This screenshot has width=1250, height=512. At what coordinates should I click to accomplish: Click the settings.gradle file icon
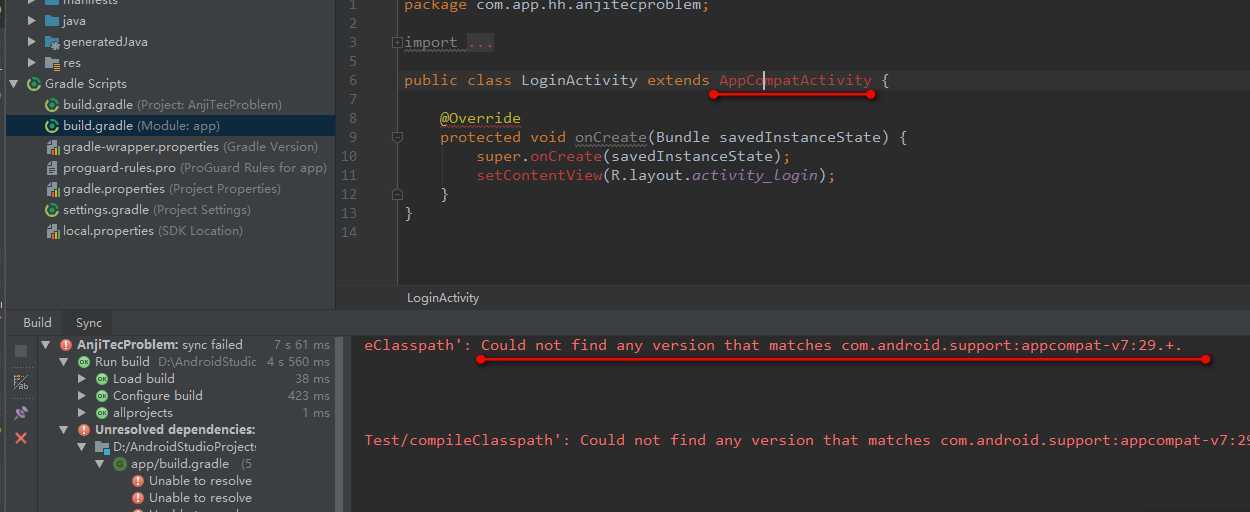click(x=53, y=210)
